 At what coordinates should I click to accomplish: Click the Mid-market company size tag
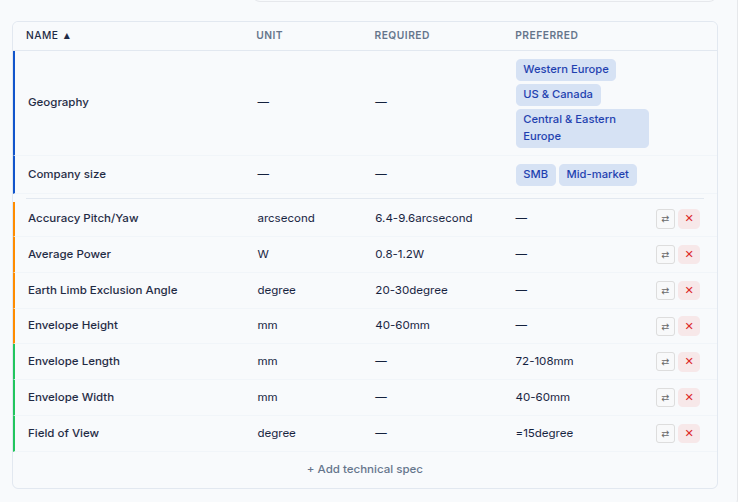click(598, 174)
